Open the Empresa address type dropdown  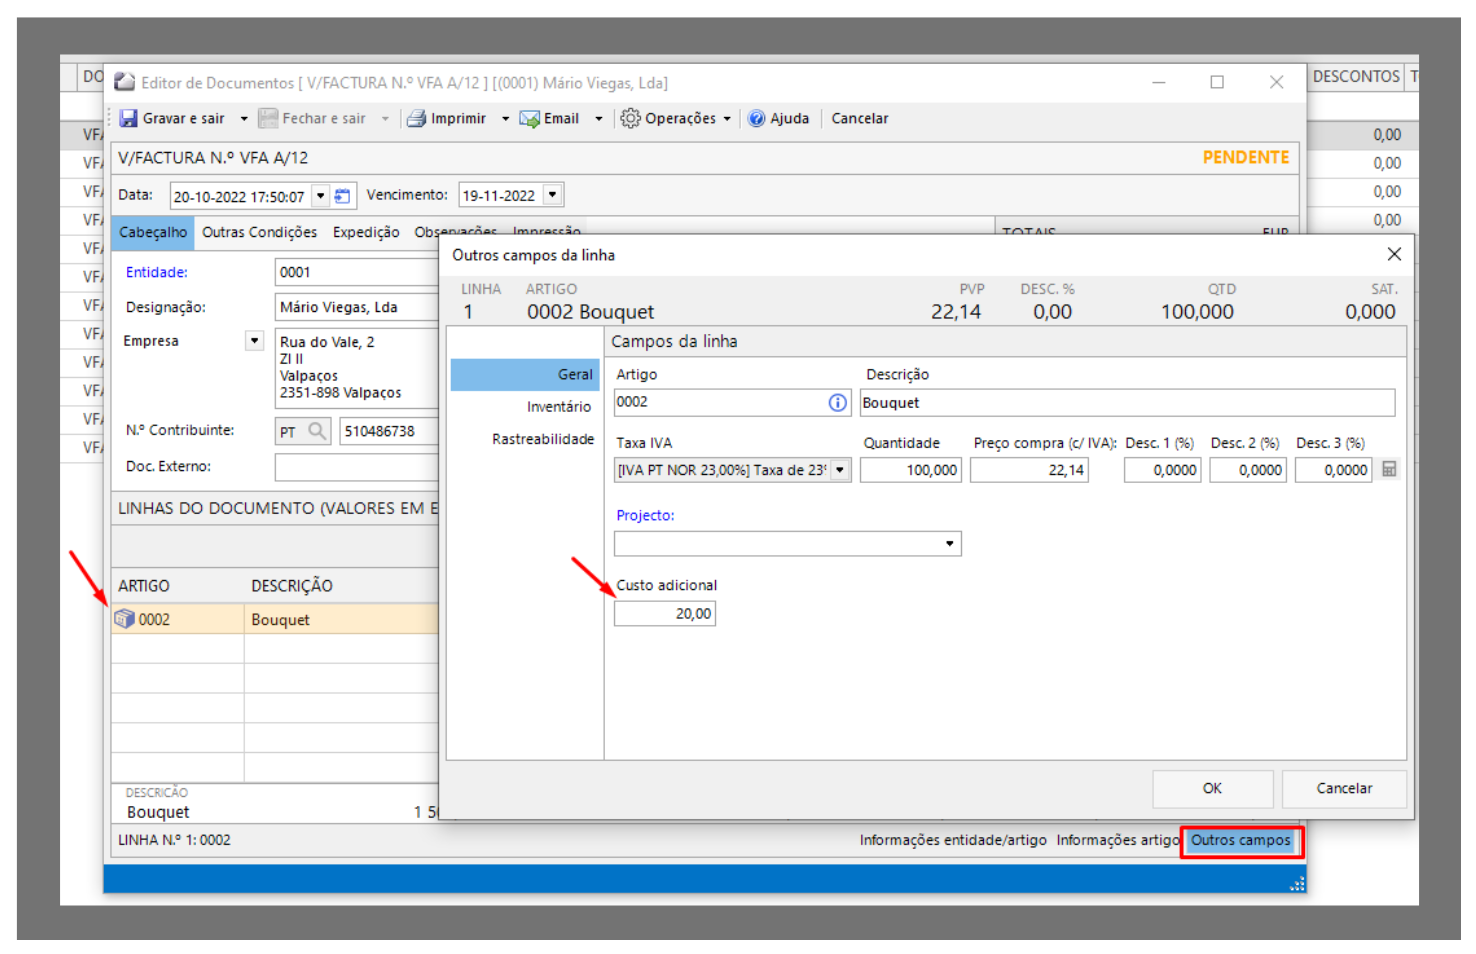coord(255,341)
